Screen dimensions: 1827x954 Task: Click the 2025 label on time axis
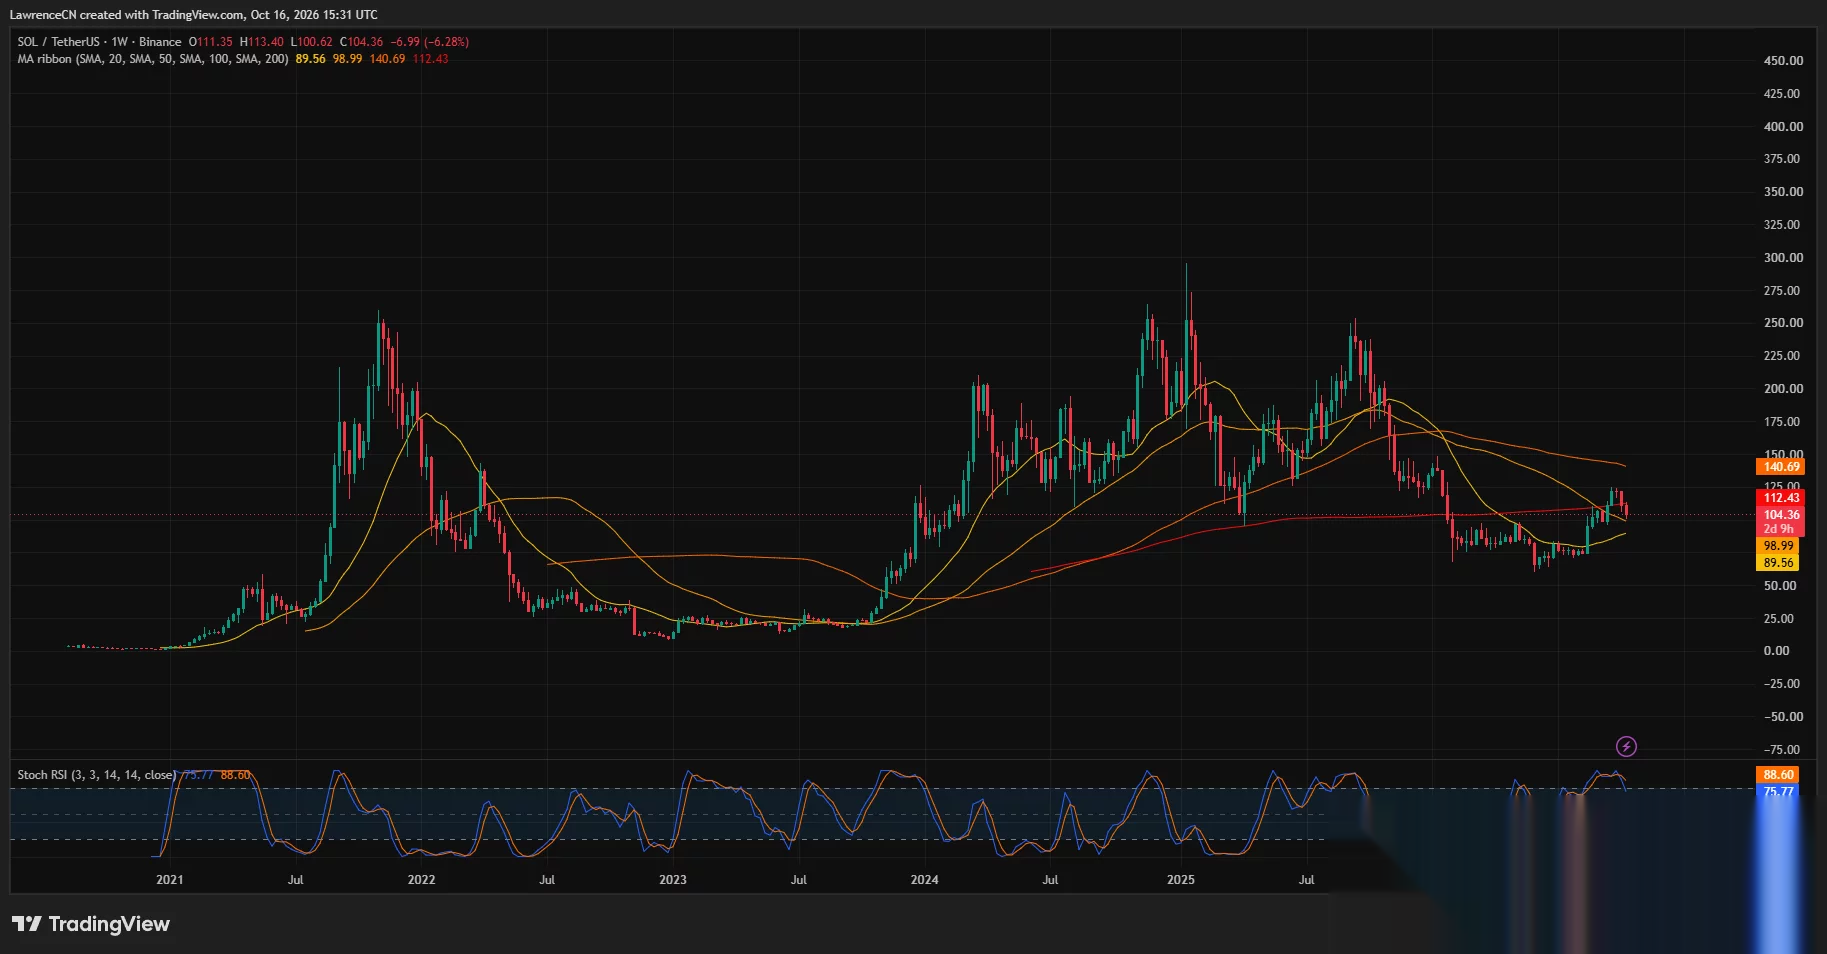coord(1181,880)
